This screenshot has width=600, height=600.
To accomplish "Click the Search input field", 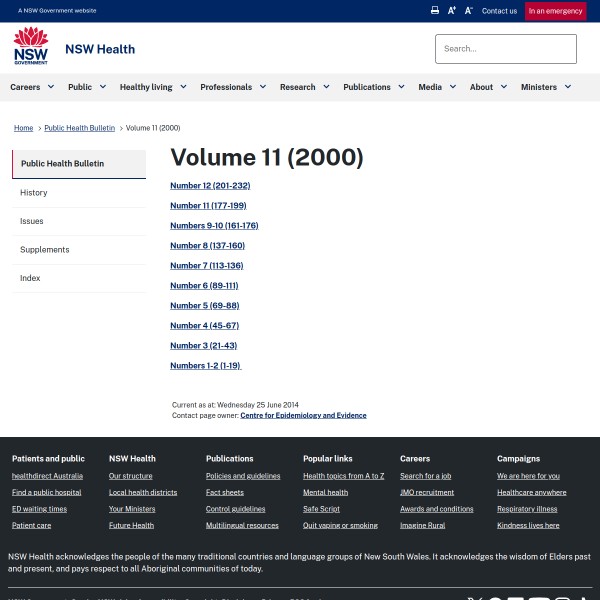I will 505,48.
